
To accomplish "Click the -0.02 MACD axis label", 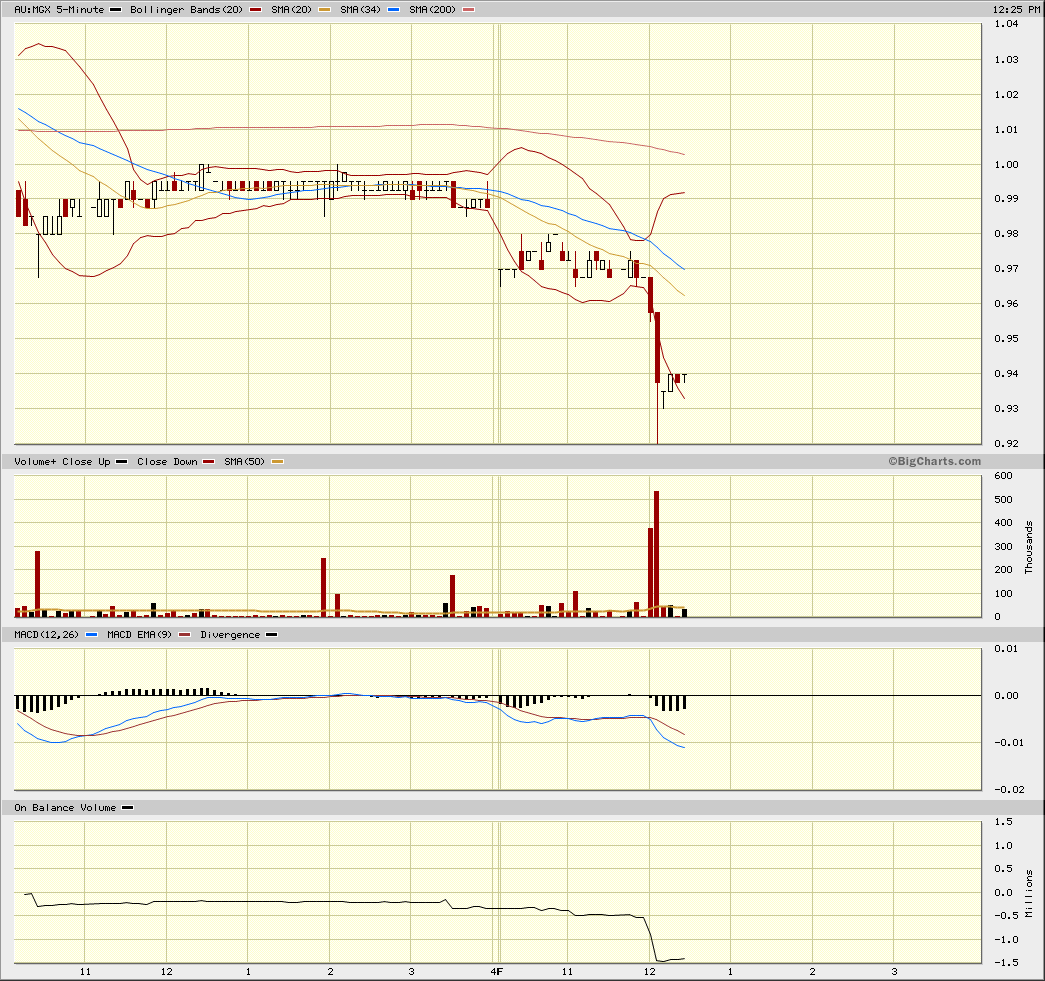I will pyautogui.click(x=1009, y=789).
